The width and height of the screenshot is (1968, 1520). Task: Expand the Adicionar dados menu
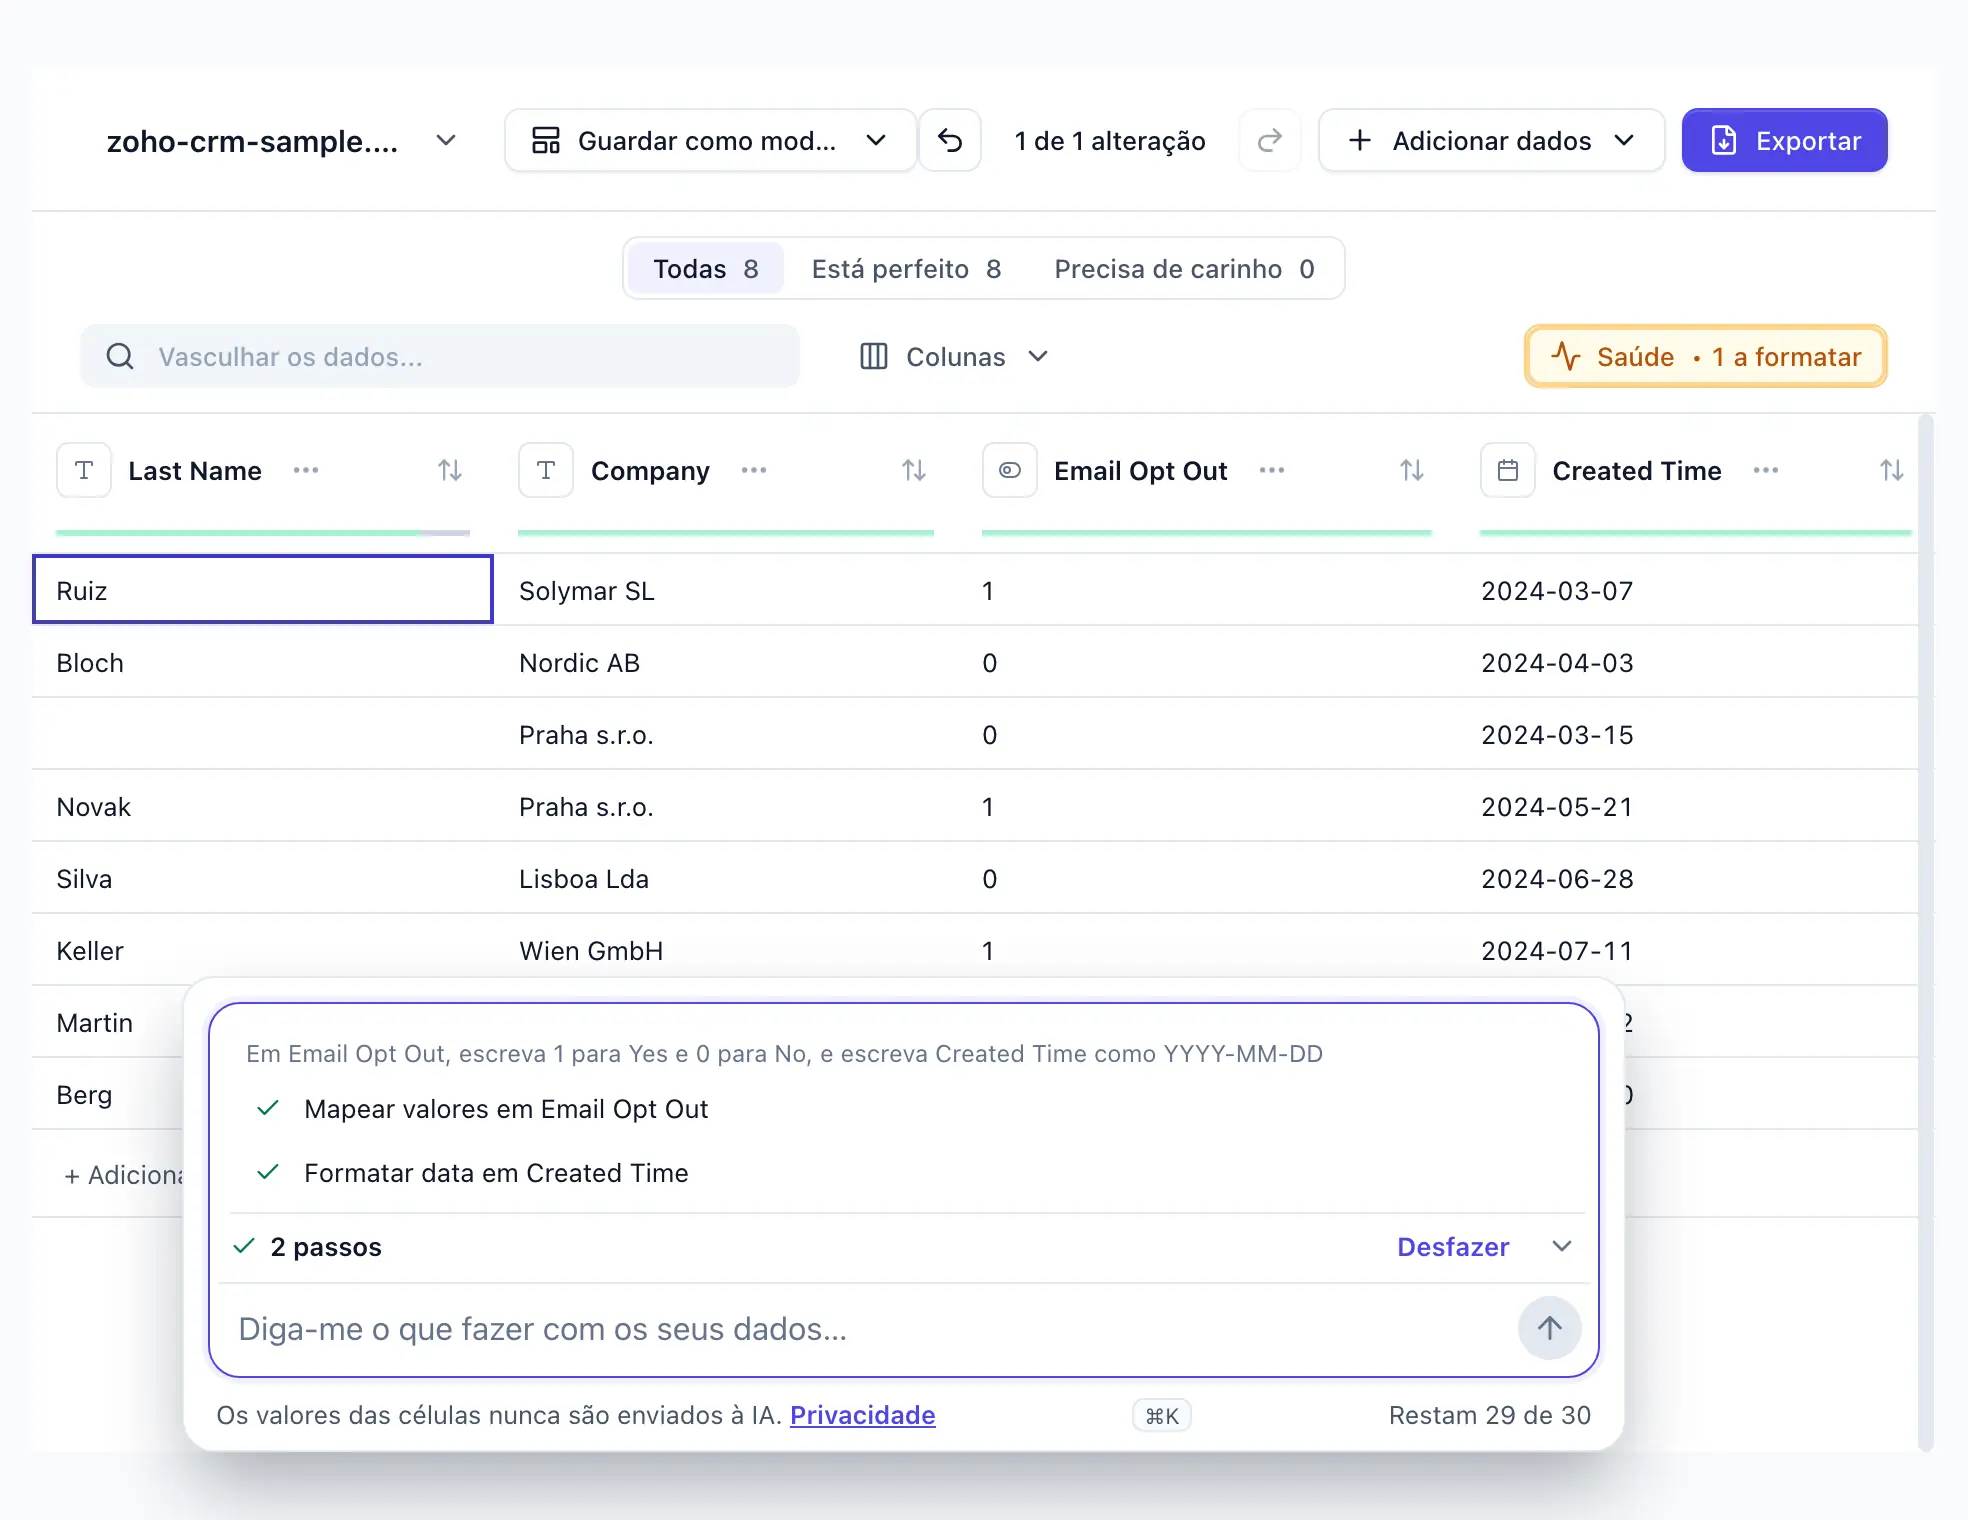click(1491, 141)
